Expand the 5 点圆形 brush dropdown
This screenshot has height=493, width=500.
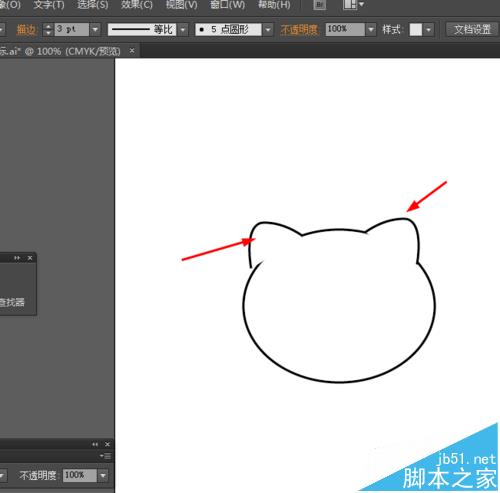268,30
